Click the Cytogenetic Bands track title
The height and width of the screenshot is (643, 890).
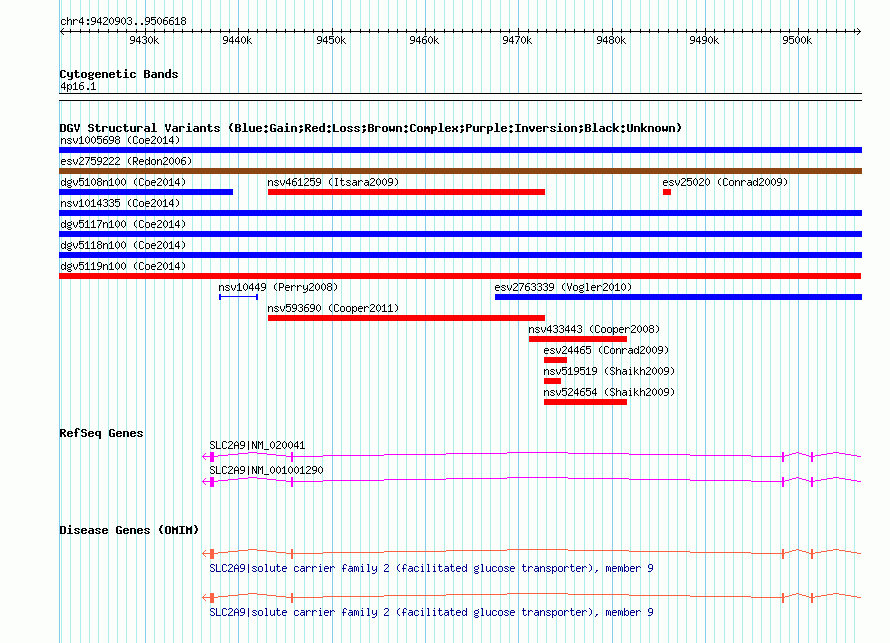119,74
